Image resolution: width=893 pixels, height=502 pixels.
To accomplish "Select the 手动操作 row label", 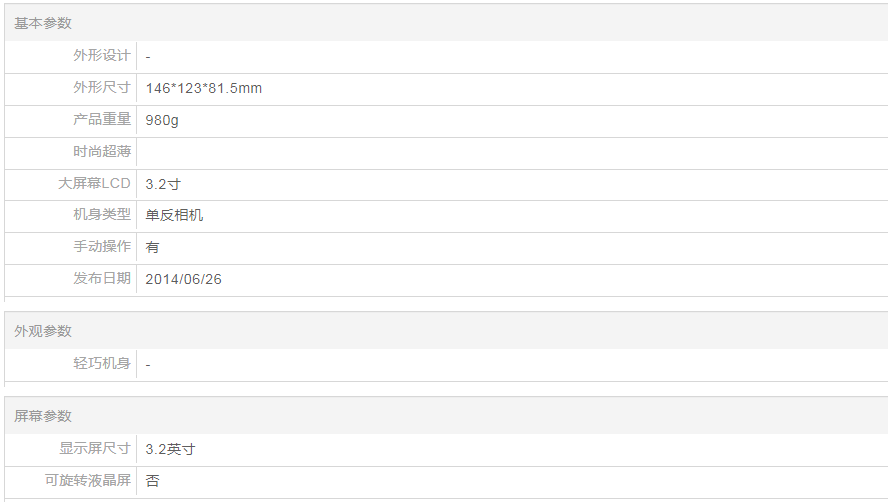I will (x=101, y=247).
